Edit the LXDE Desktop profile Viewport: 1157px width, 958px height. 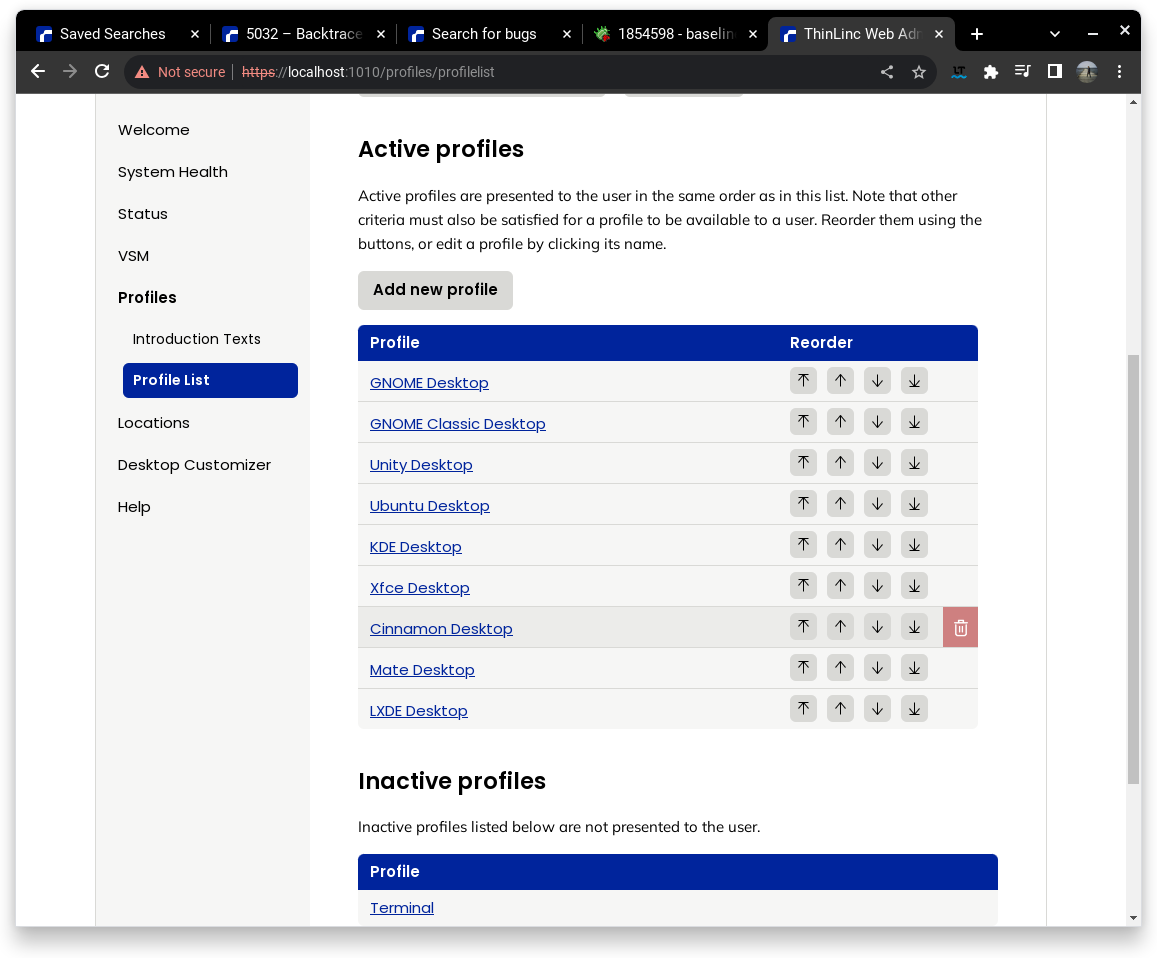click(418, 711)
